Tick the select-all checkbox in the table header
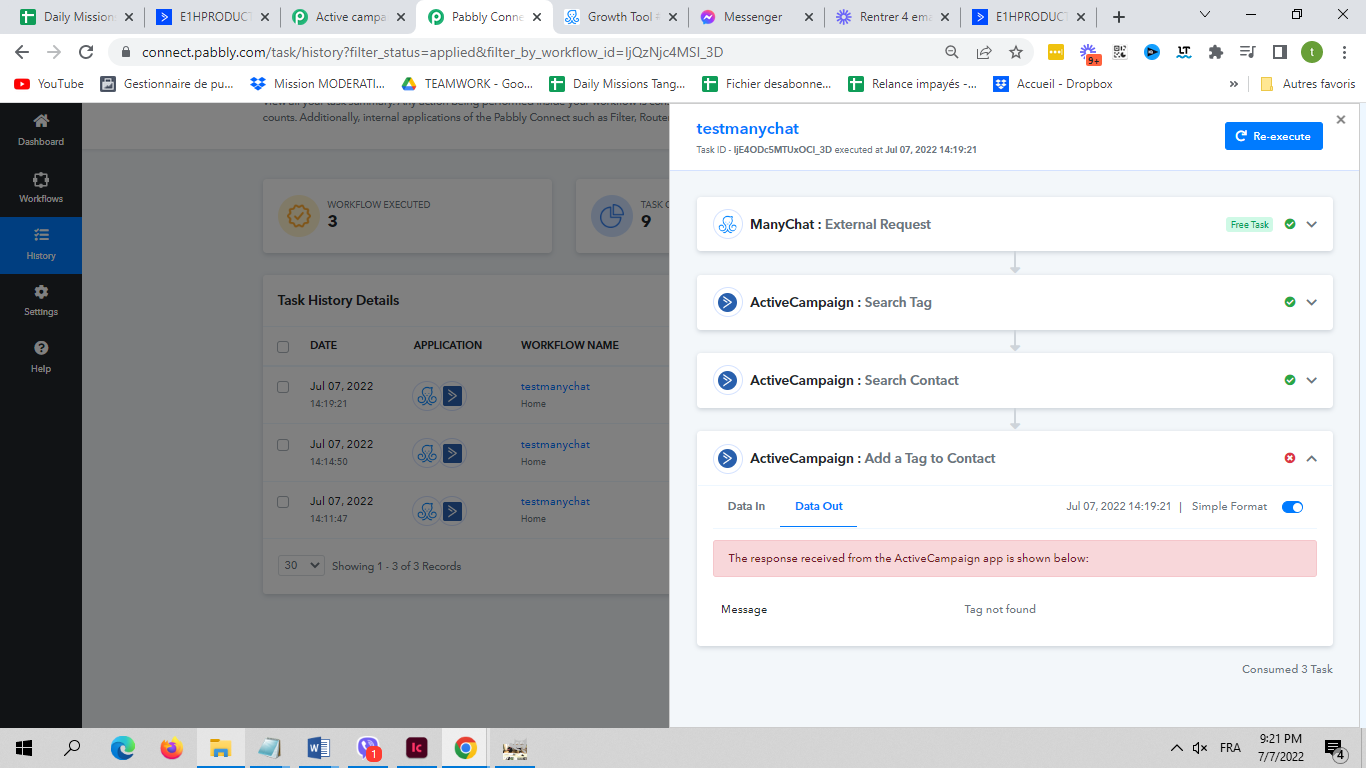Viewport: 1366px width, 768px height. (x=283, y=346)
